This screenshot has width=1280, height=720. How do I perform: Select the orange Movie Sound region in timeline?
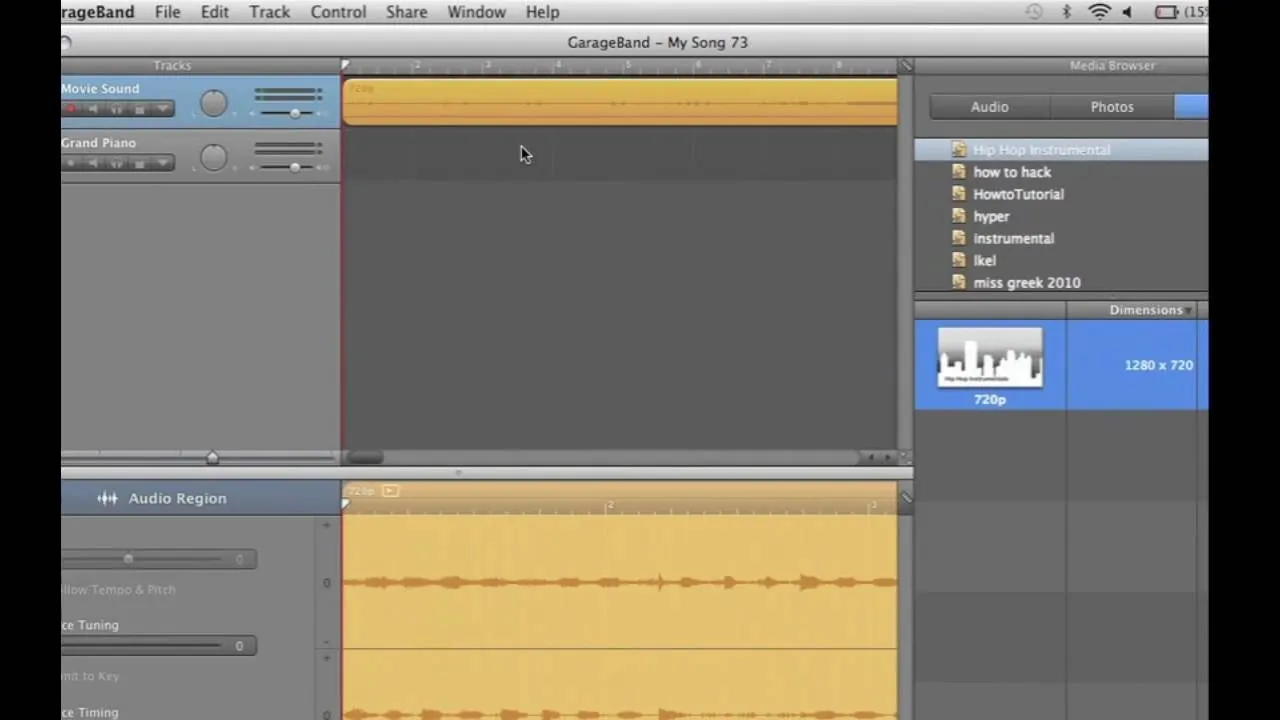[620, 102]
